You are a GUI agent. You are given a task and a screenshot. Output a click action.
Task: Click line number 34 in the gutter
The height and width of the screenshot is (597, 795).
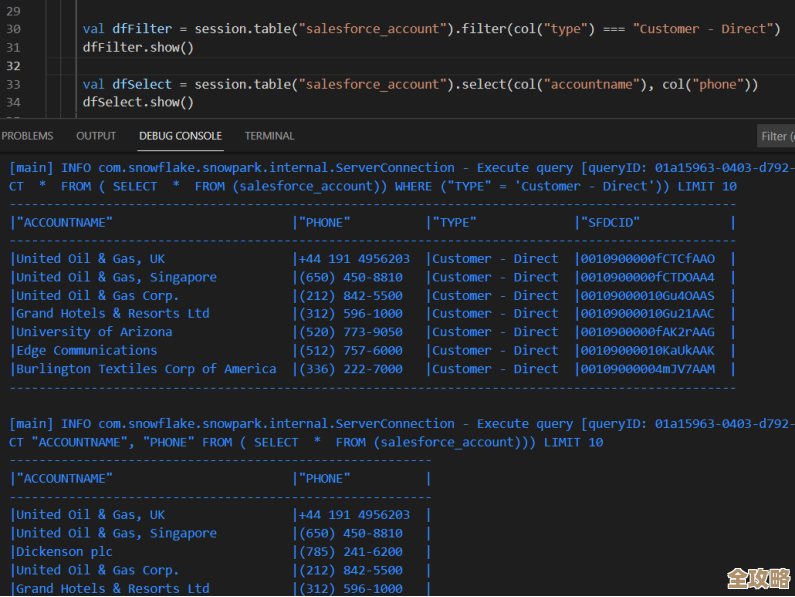pos(13,102)
